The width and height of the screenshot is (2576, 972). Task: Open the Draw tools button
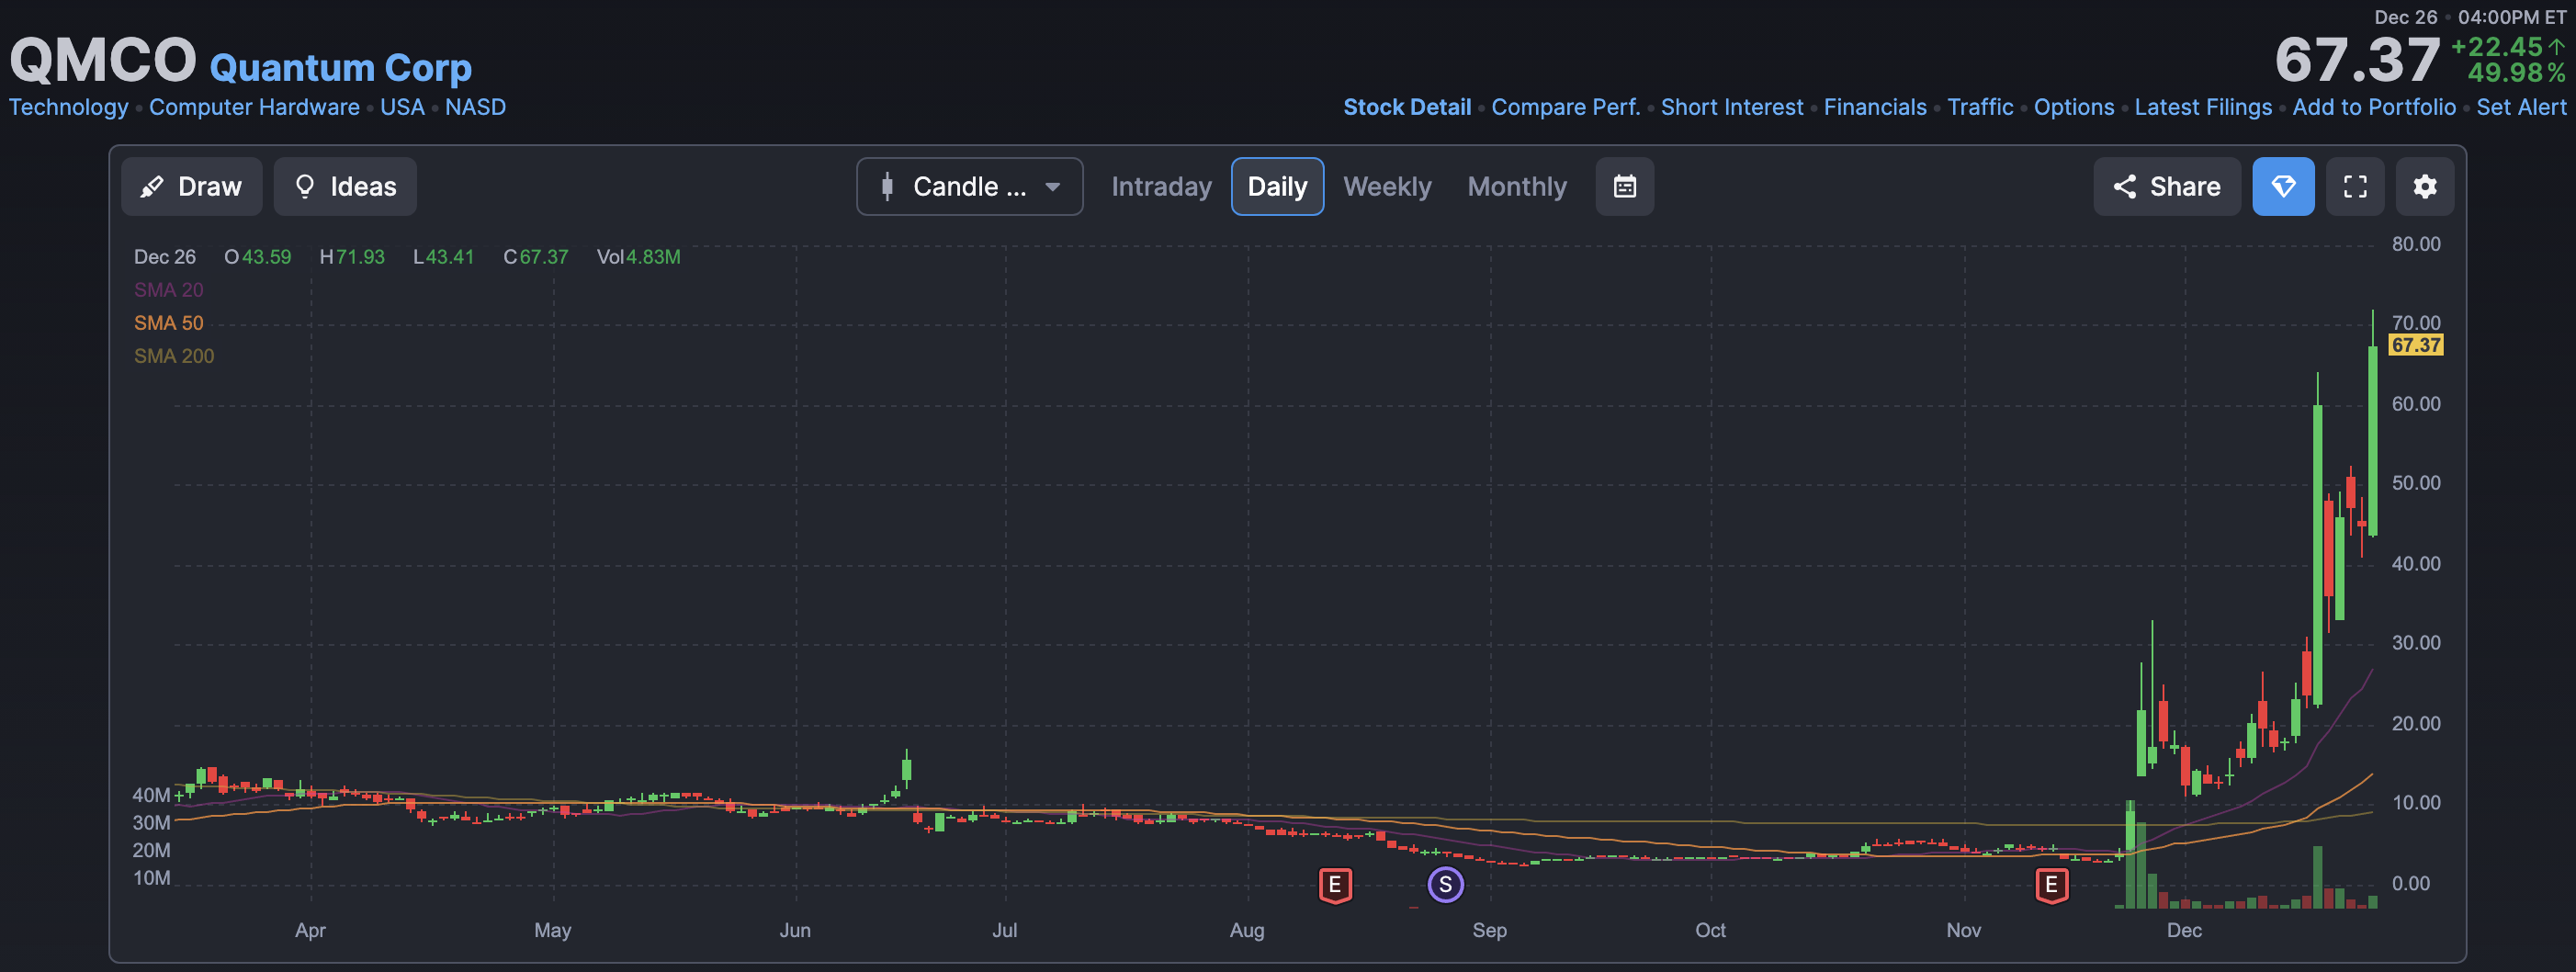pos(191,186)
